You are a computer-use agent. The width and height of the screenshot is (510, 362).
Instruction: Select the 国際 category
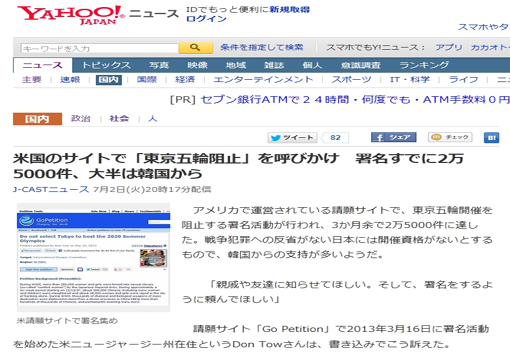pyautogui.click(x=147, y=80)
